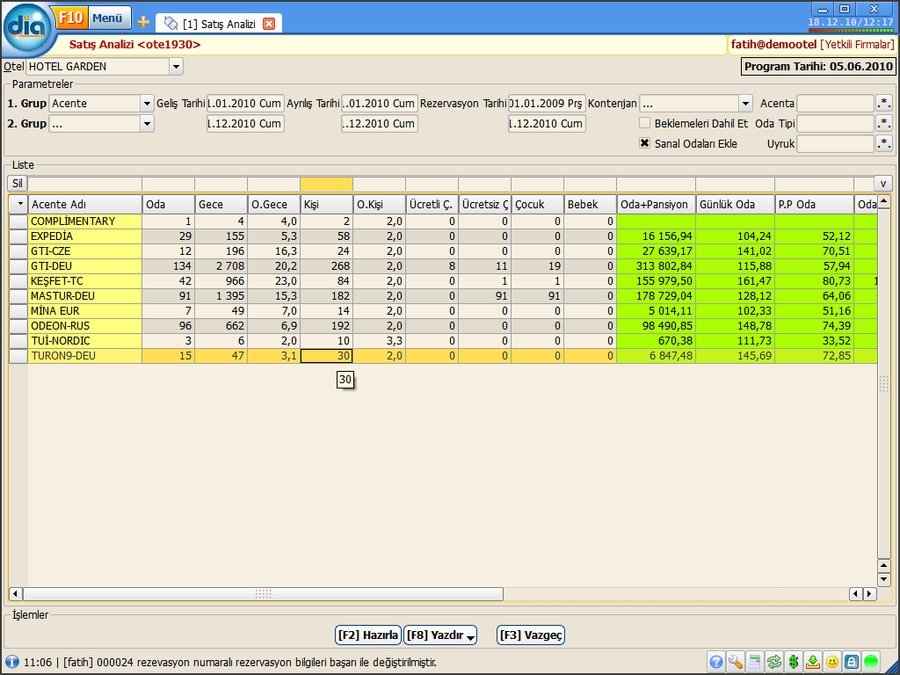This screenshot has height=675, width=900.
Task: Open the Yetkili Firmalar link
Action: pos(857,44)
